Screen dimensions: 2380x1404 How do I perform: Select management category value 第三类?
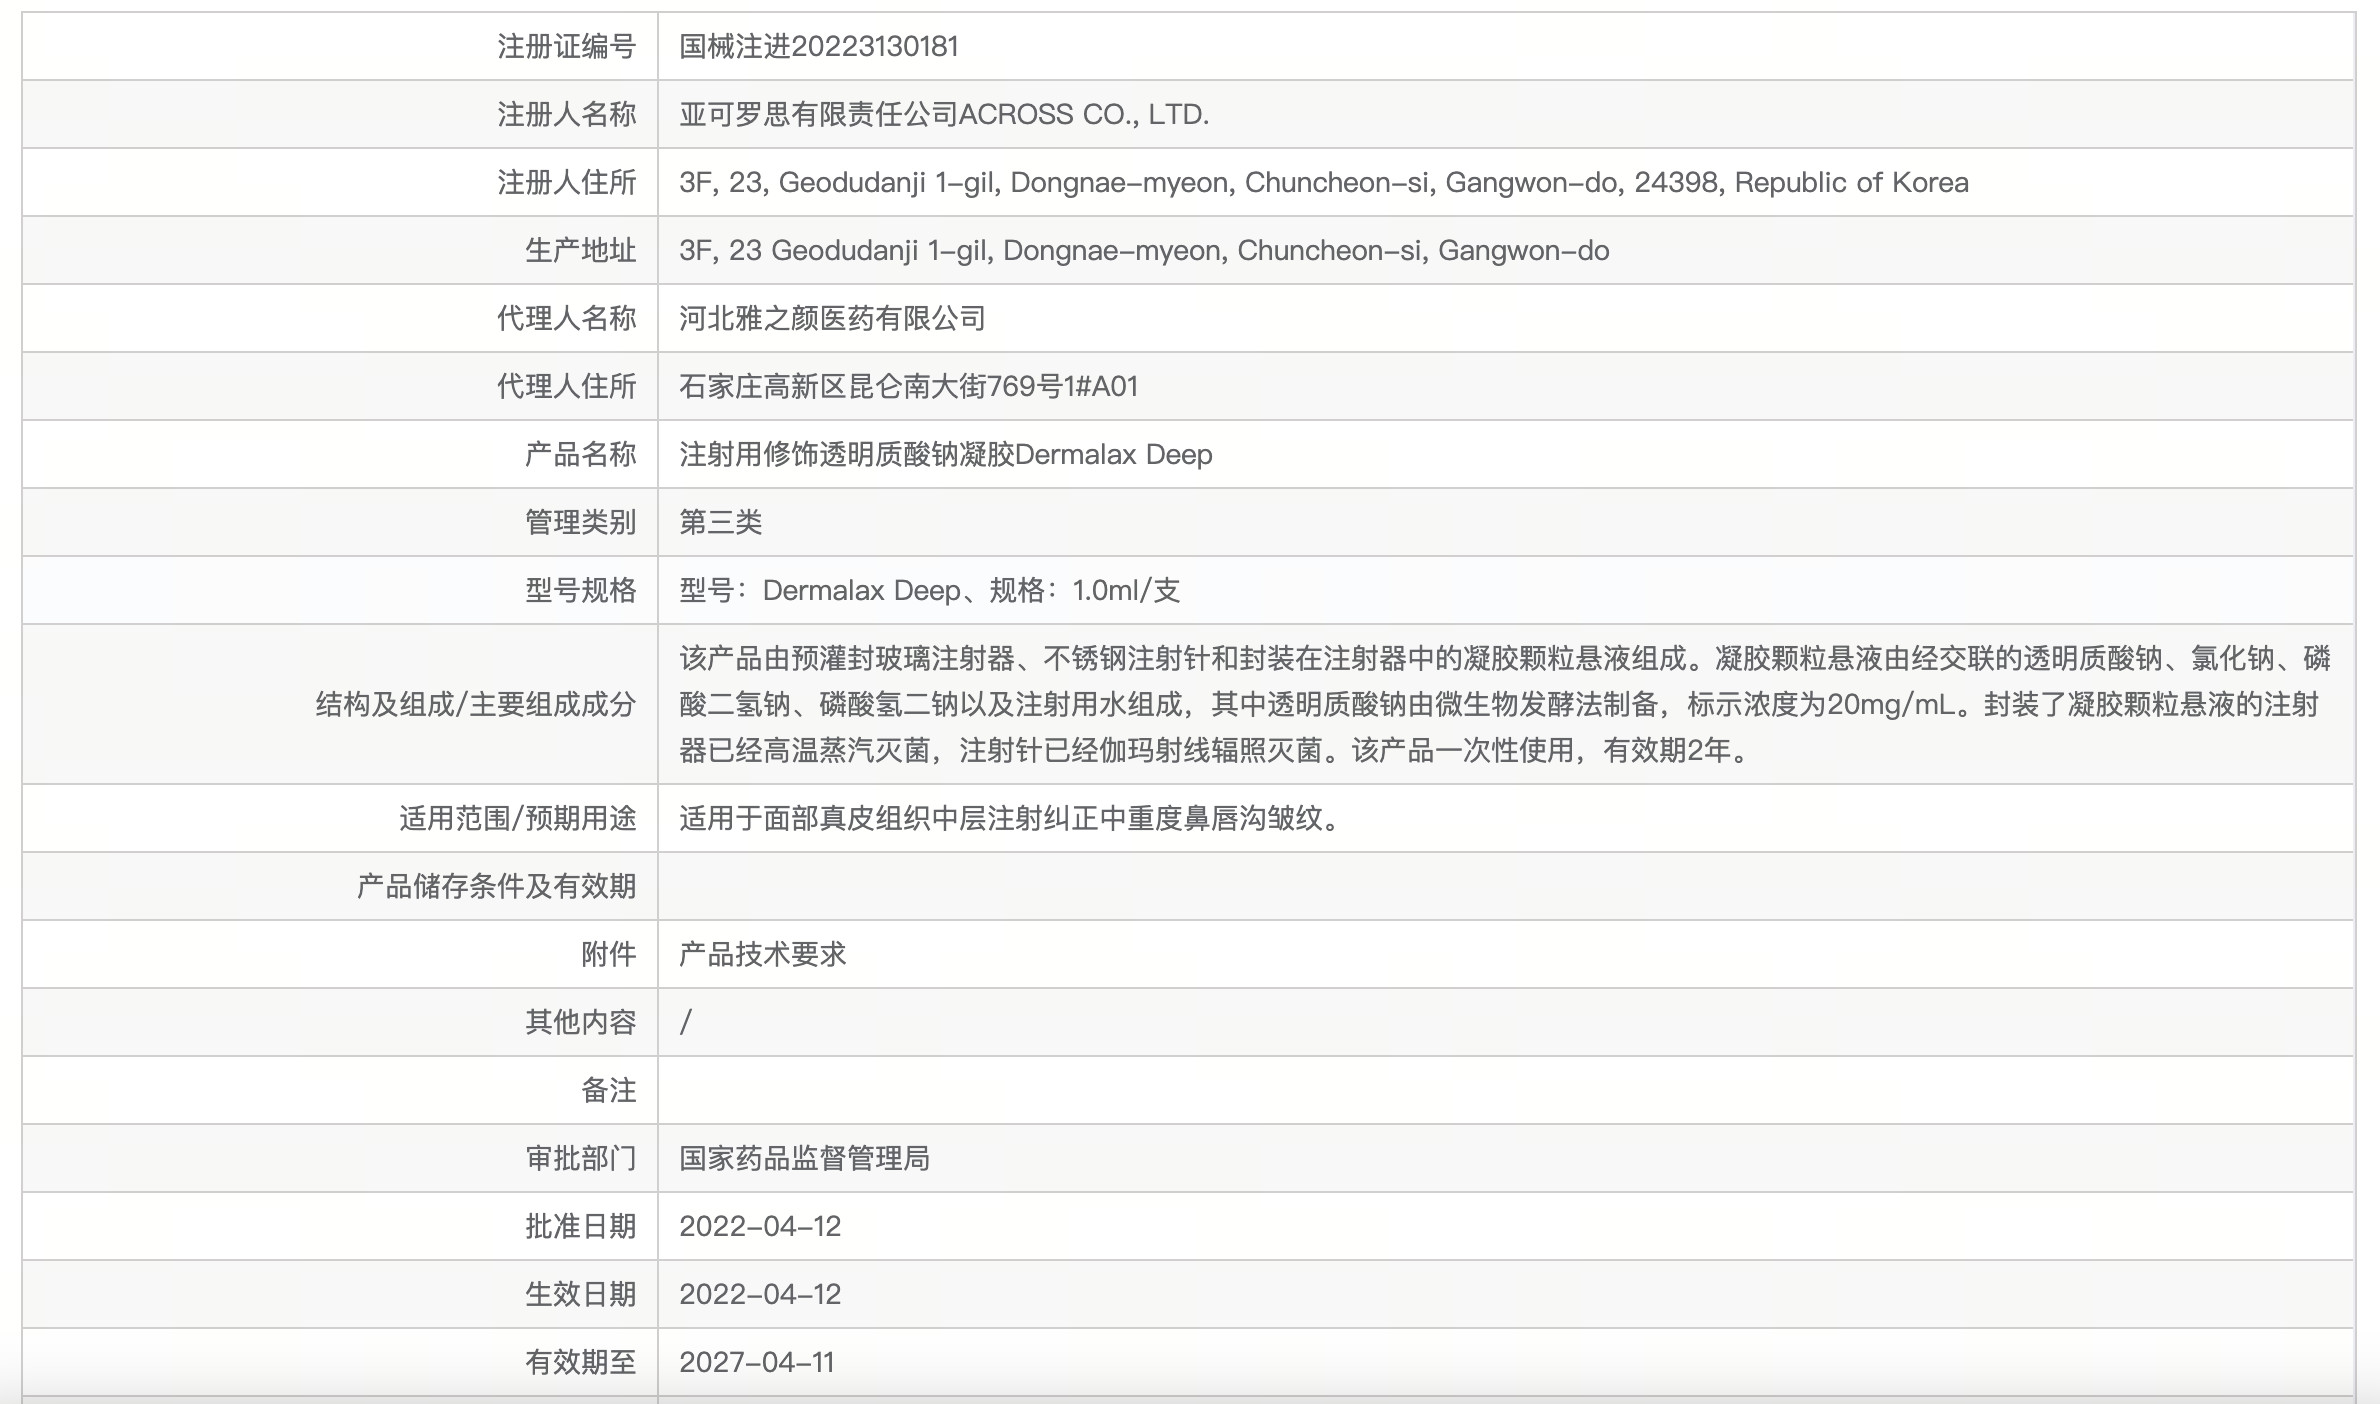click(x=720, y=522)
